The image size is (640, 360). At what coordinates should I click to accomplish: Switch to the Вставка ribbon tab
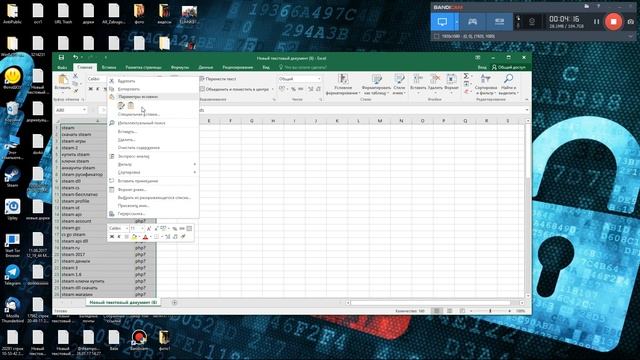109,67
